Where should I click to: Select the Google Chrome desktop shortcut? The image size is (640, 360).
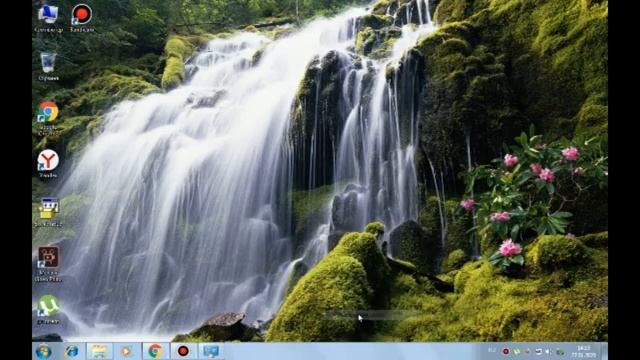click(x=48, y=118)
